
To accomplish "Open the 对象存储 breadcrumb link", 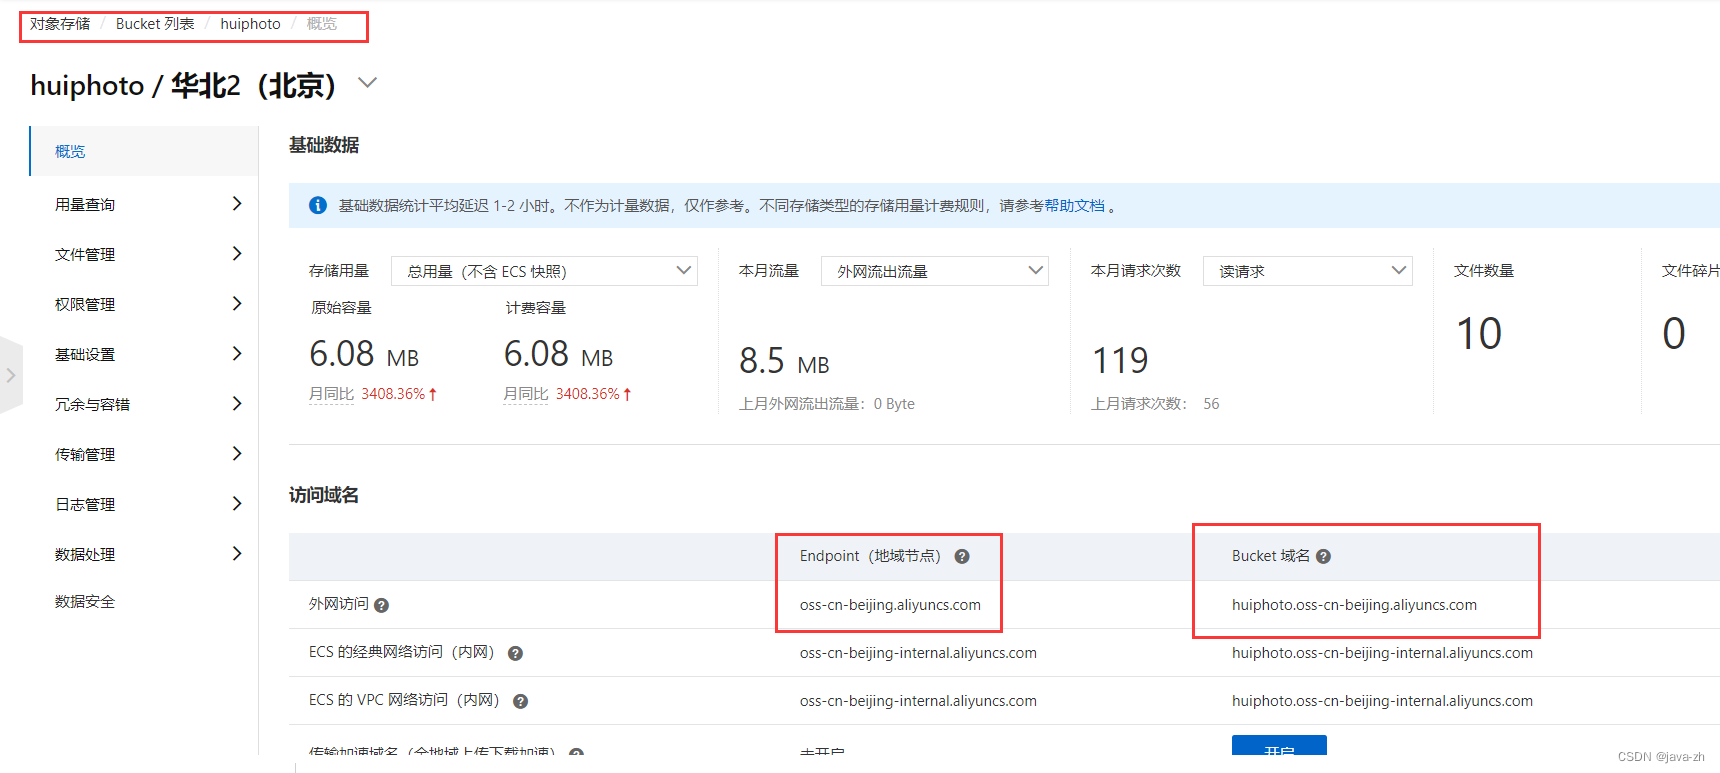I will point(60,24).
